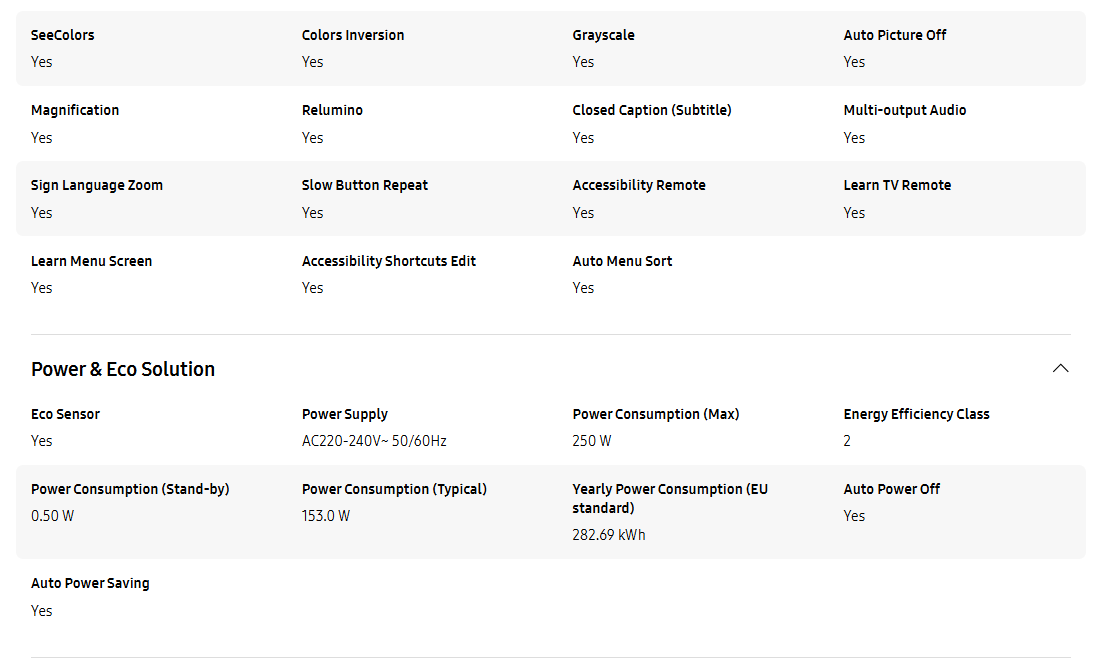Viewport: 1100px width, 663px height.
Task: Select the Auto Picture Off label
Action: [x=894, y=35]
